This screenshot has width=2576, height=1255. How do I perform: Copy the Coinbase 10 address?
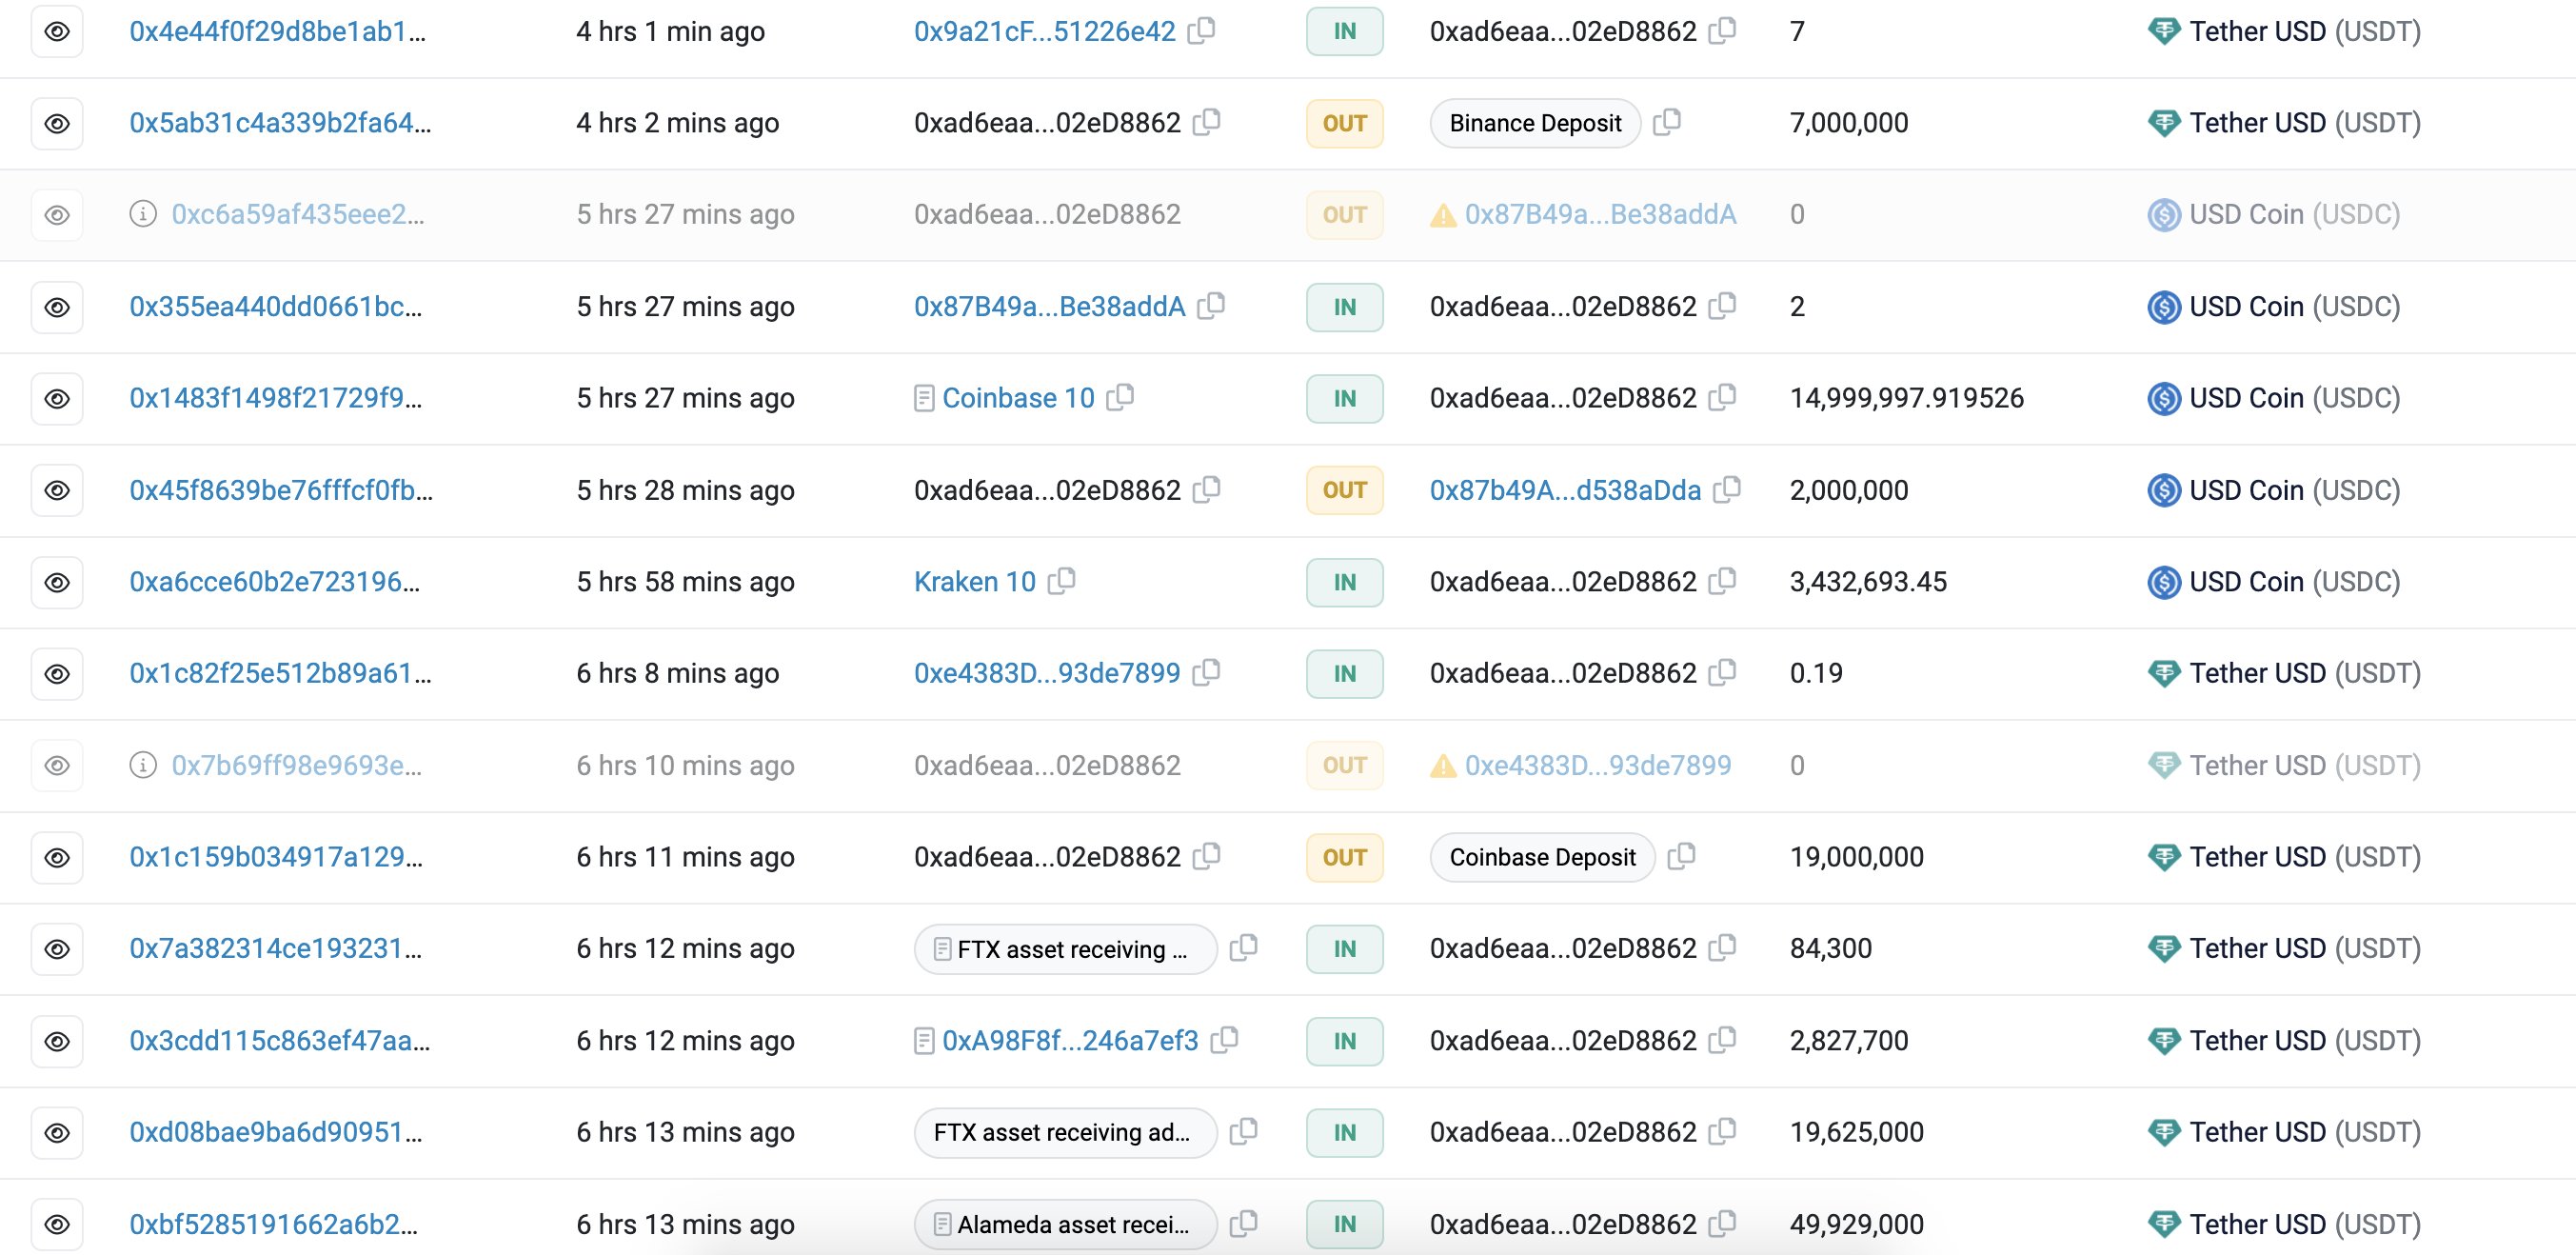tap(1120, 397)
